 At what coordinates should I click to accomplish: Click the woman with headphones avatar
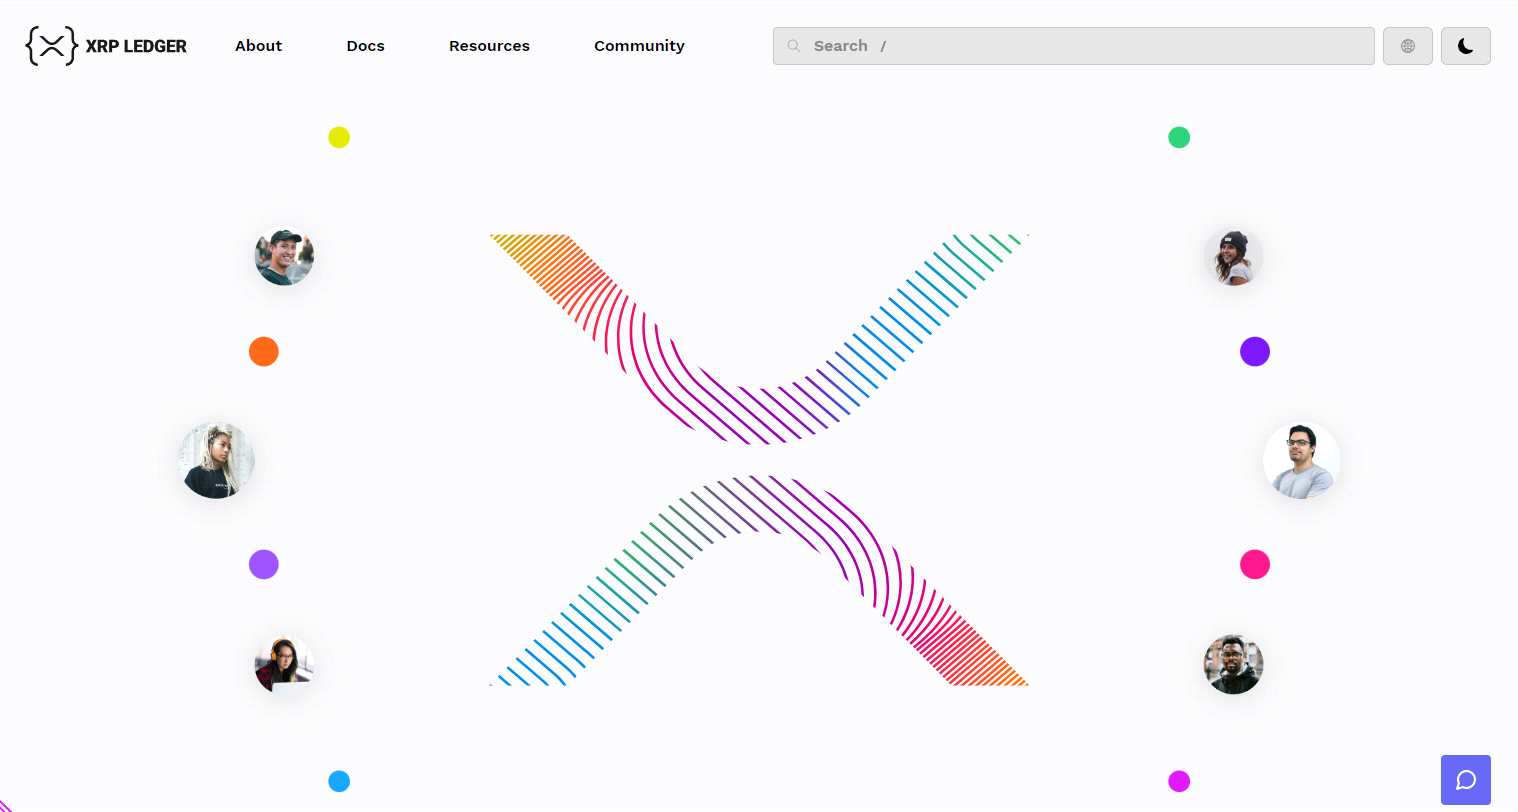click(x=284, y=665)
